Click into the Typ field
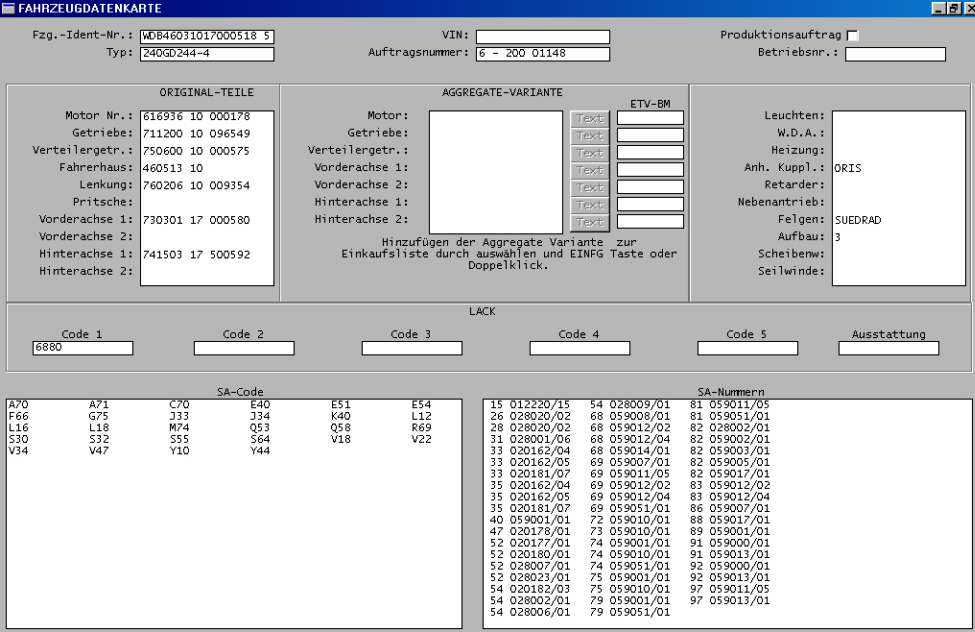Image resolution: width=975 pixels, height=632 pixels. (x=207, y=54)
